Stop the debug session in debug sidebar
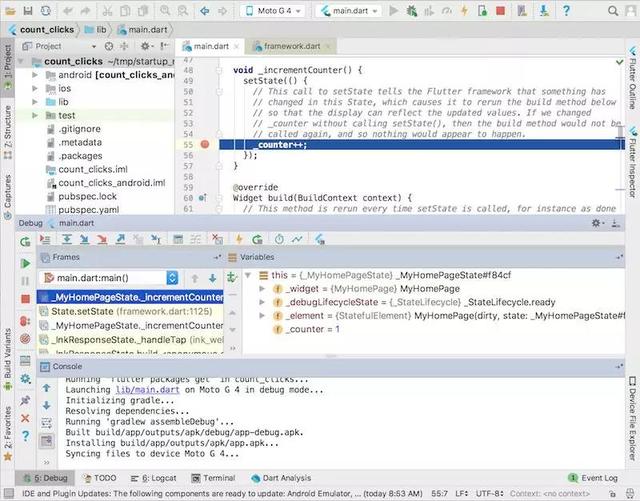 pos(25,299)
